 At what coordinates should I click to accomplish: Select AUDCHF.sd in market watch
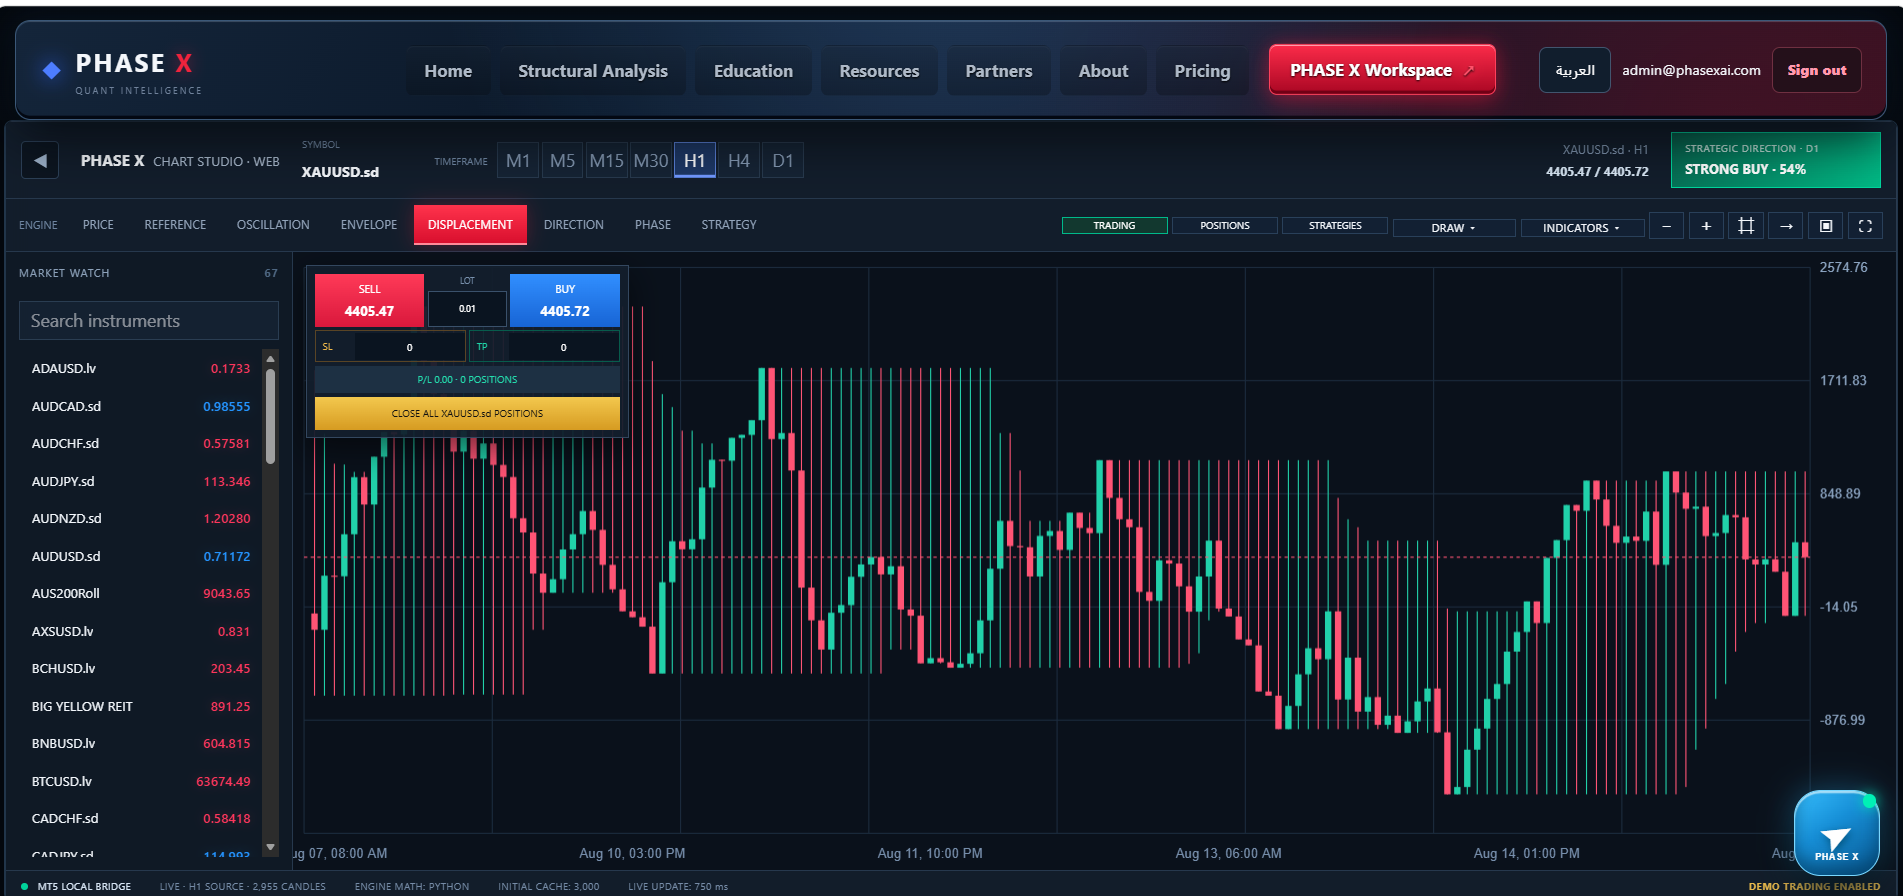(140, 444)
